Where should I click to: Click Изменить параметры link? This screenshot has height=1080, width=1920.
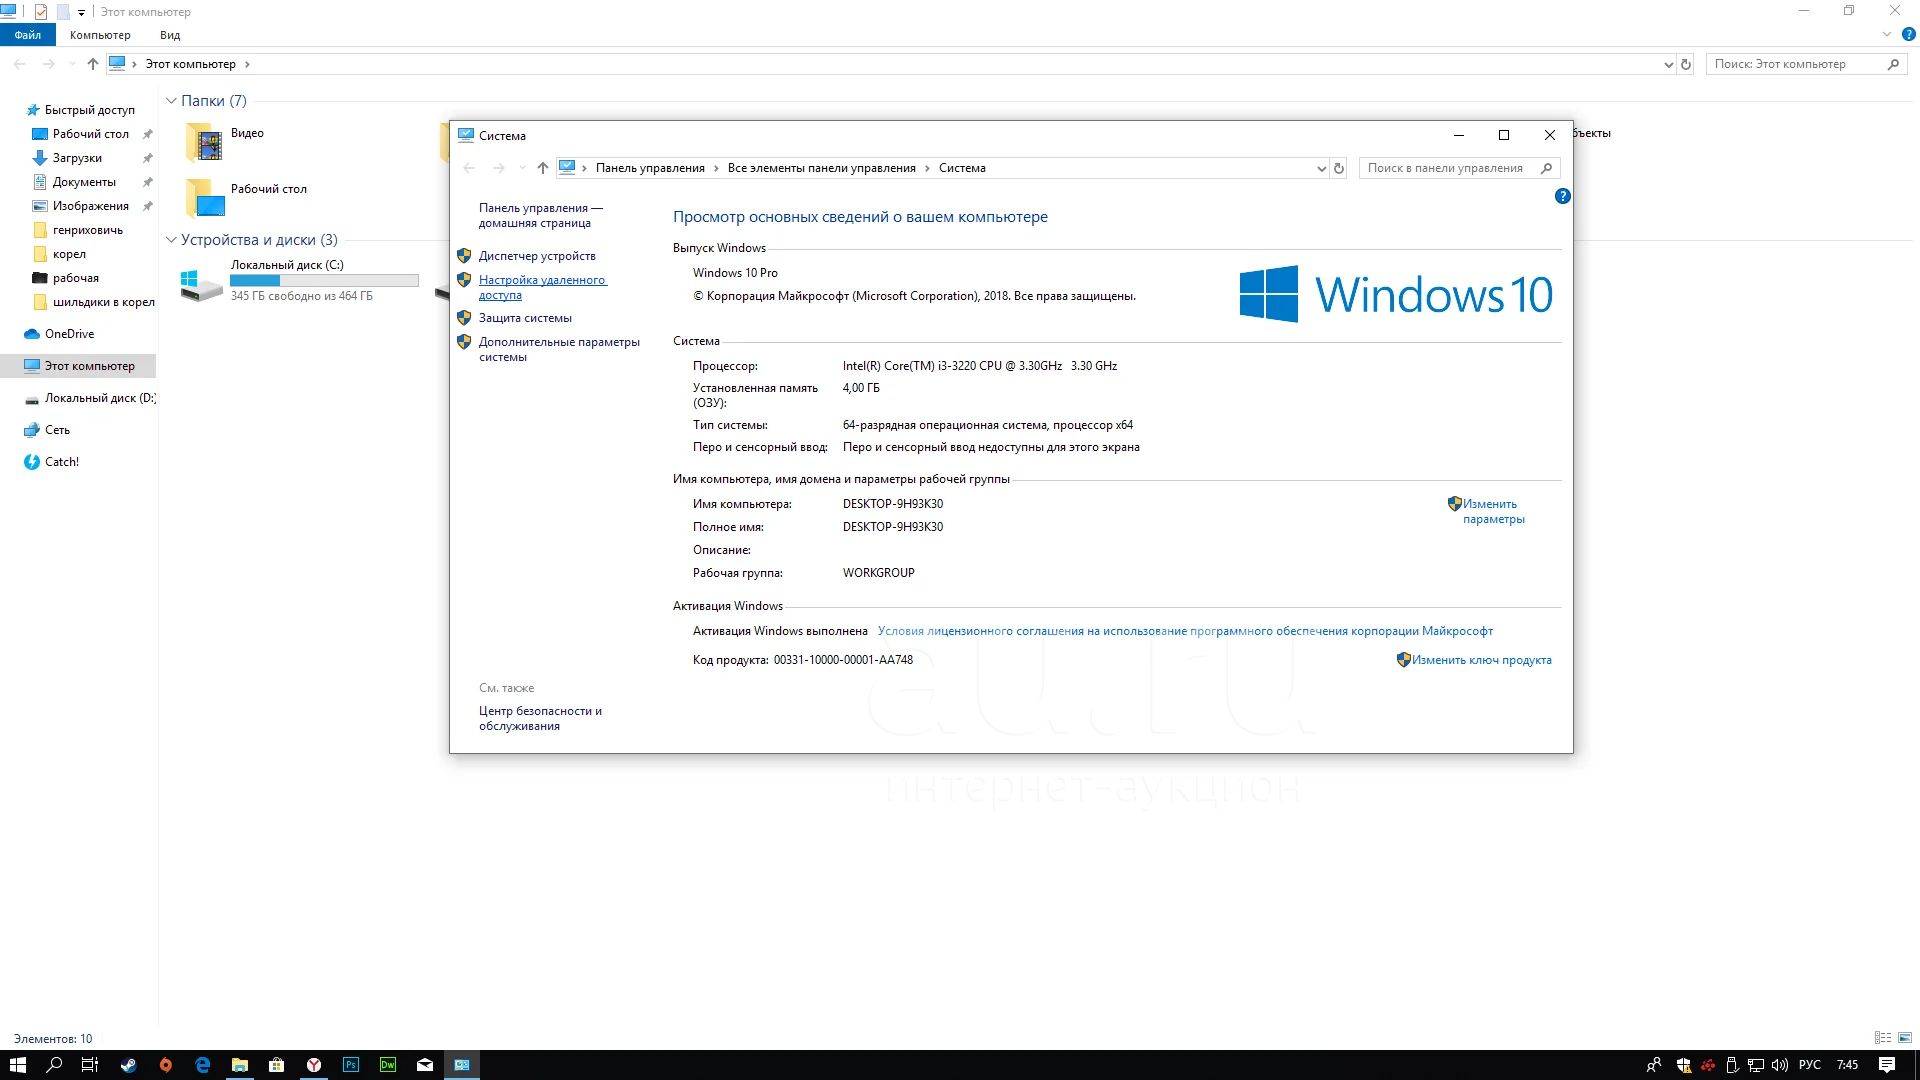click(x=1493, y=511)
